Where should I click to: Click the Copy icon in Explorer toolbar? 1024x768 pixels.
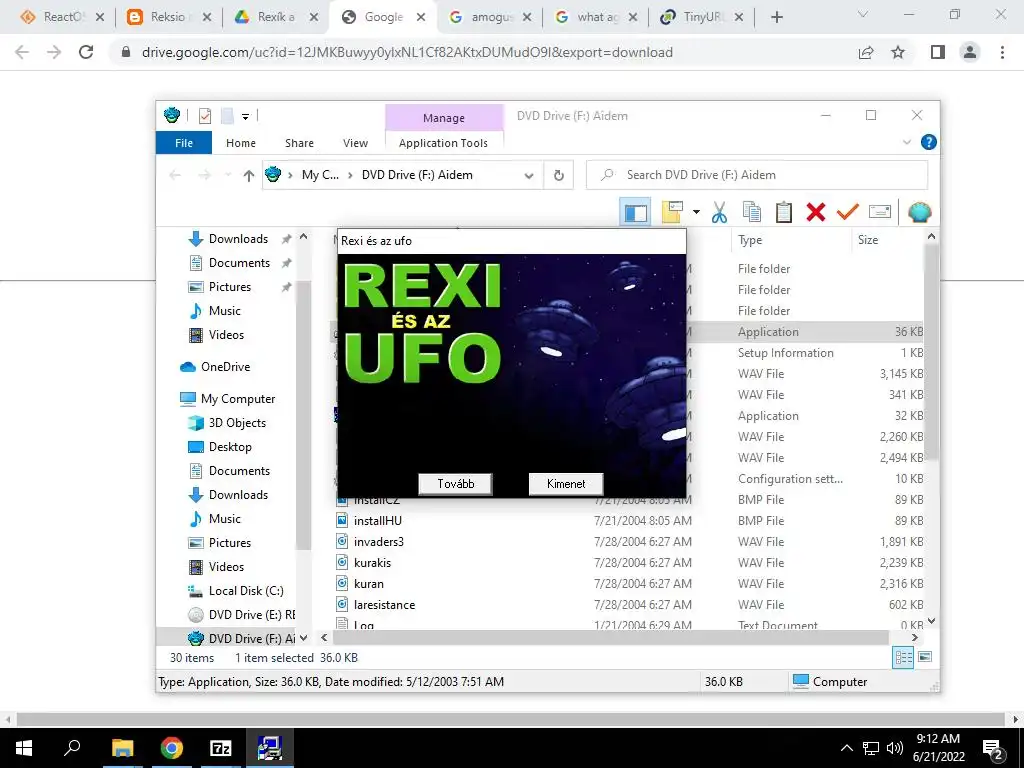[752, 212]
